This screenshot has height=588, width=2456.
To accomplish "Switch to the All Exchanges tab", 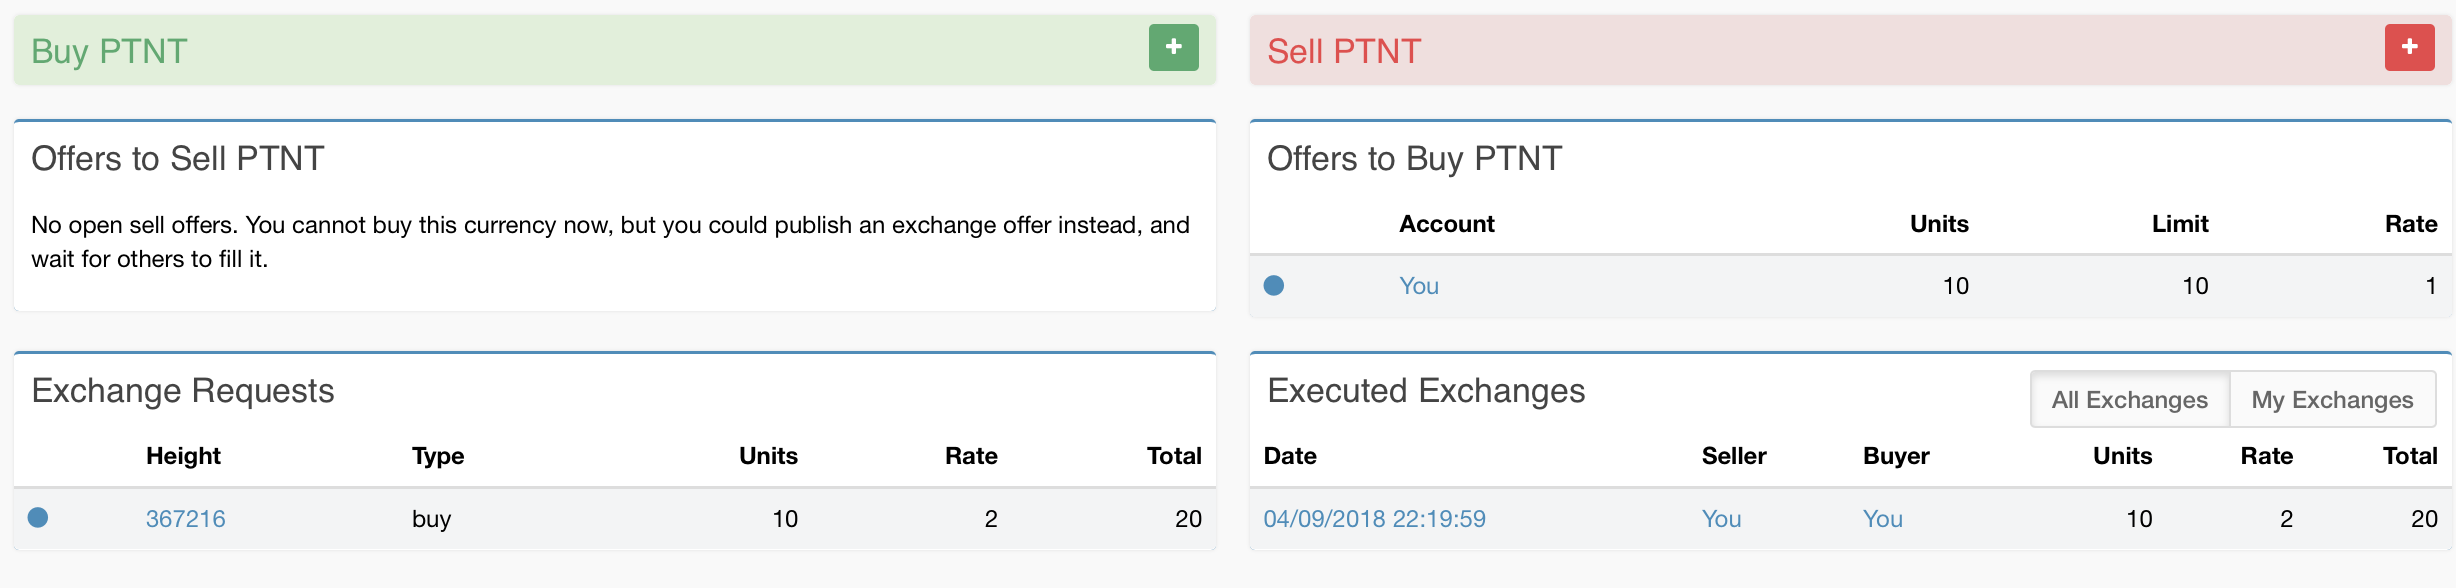I will click(x=2129, y=400).
